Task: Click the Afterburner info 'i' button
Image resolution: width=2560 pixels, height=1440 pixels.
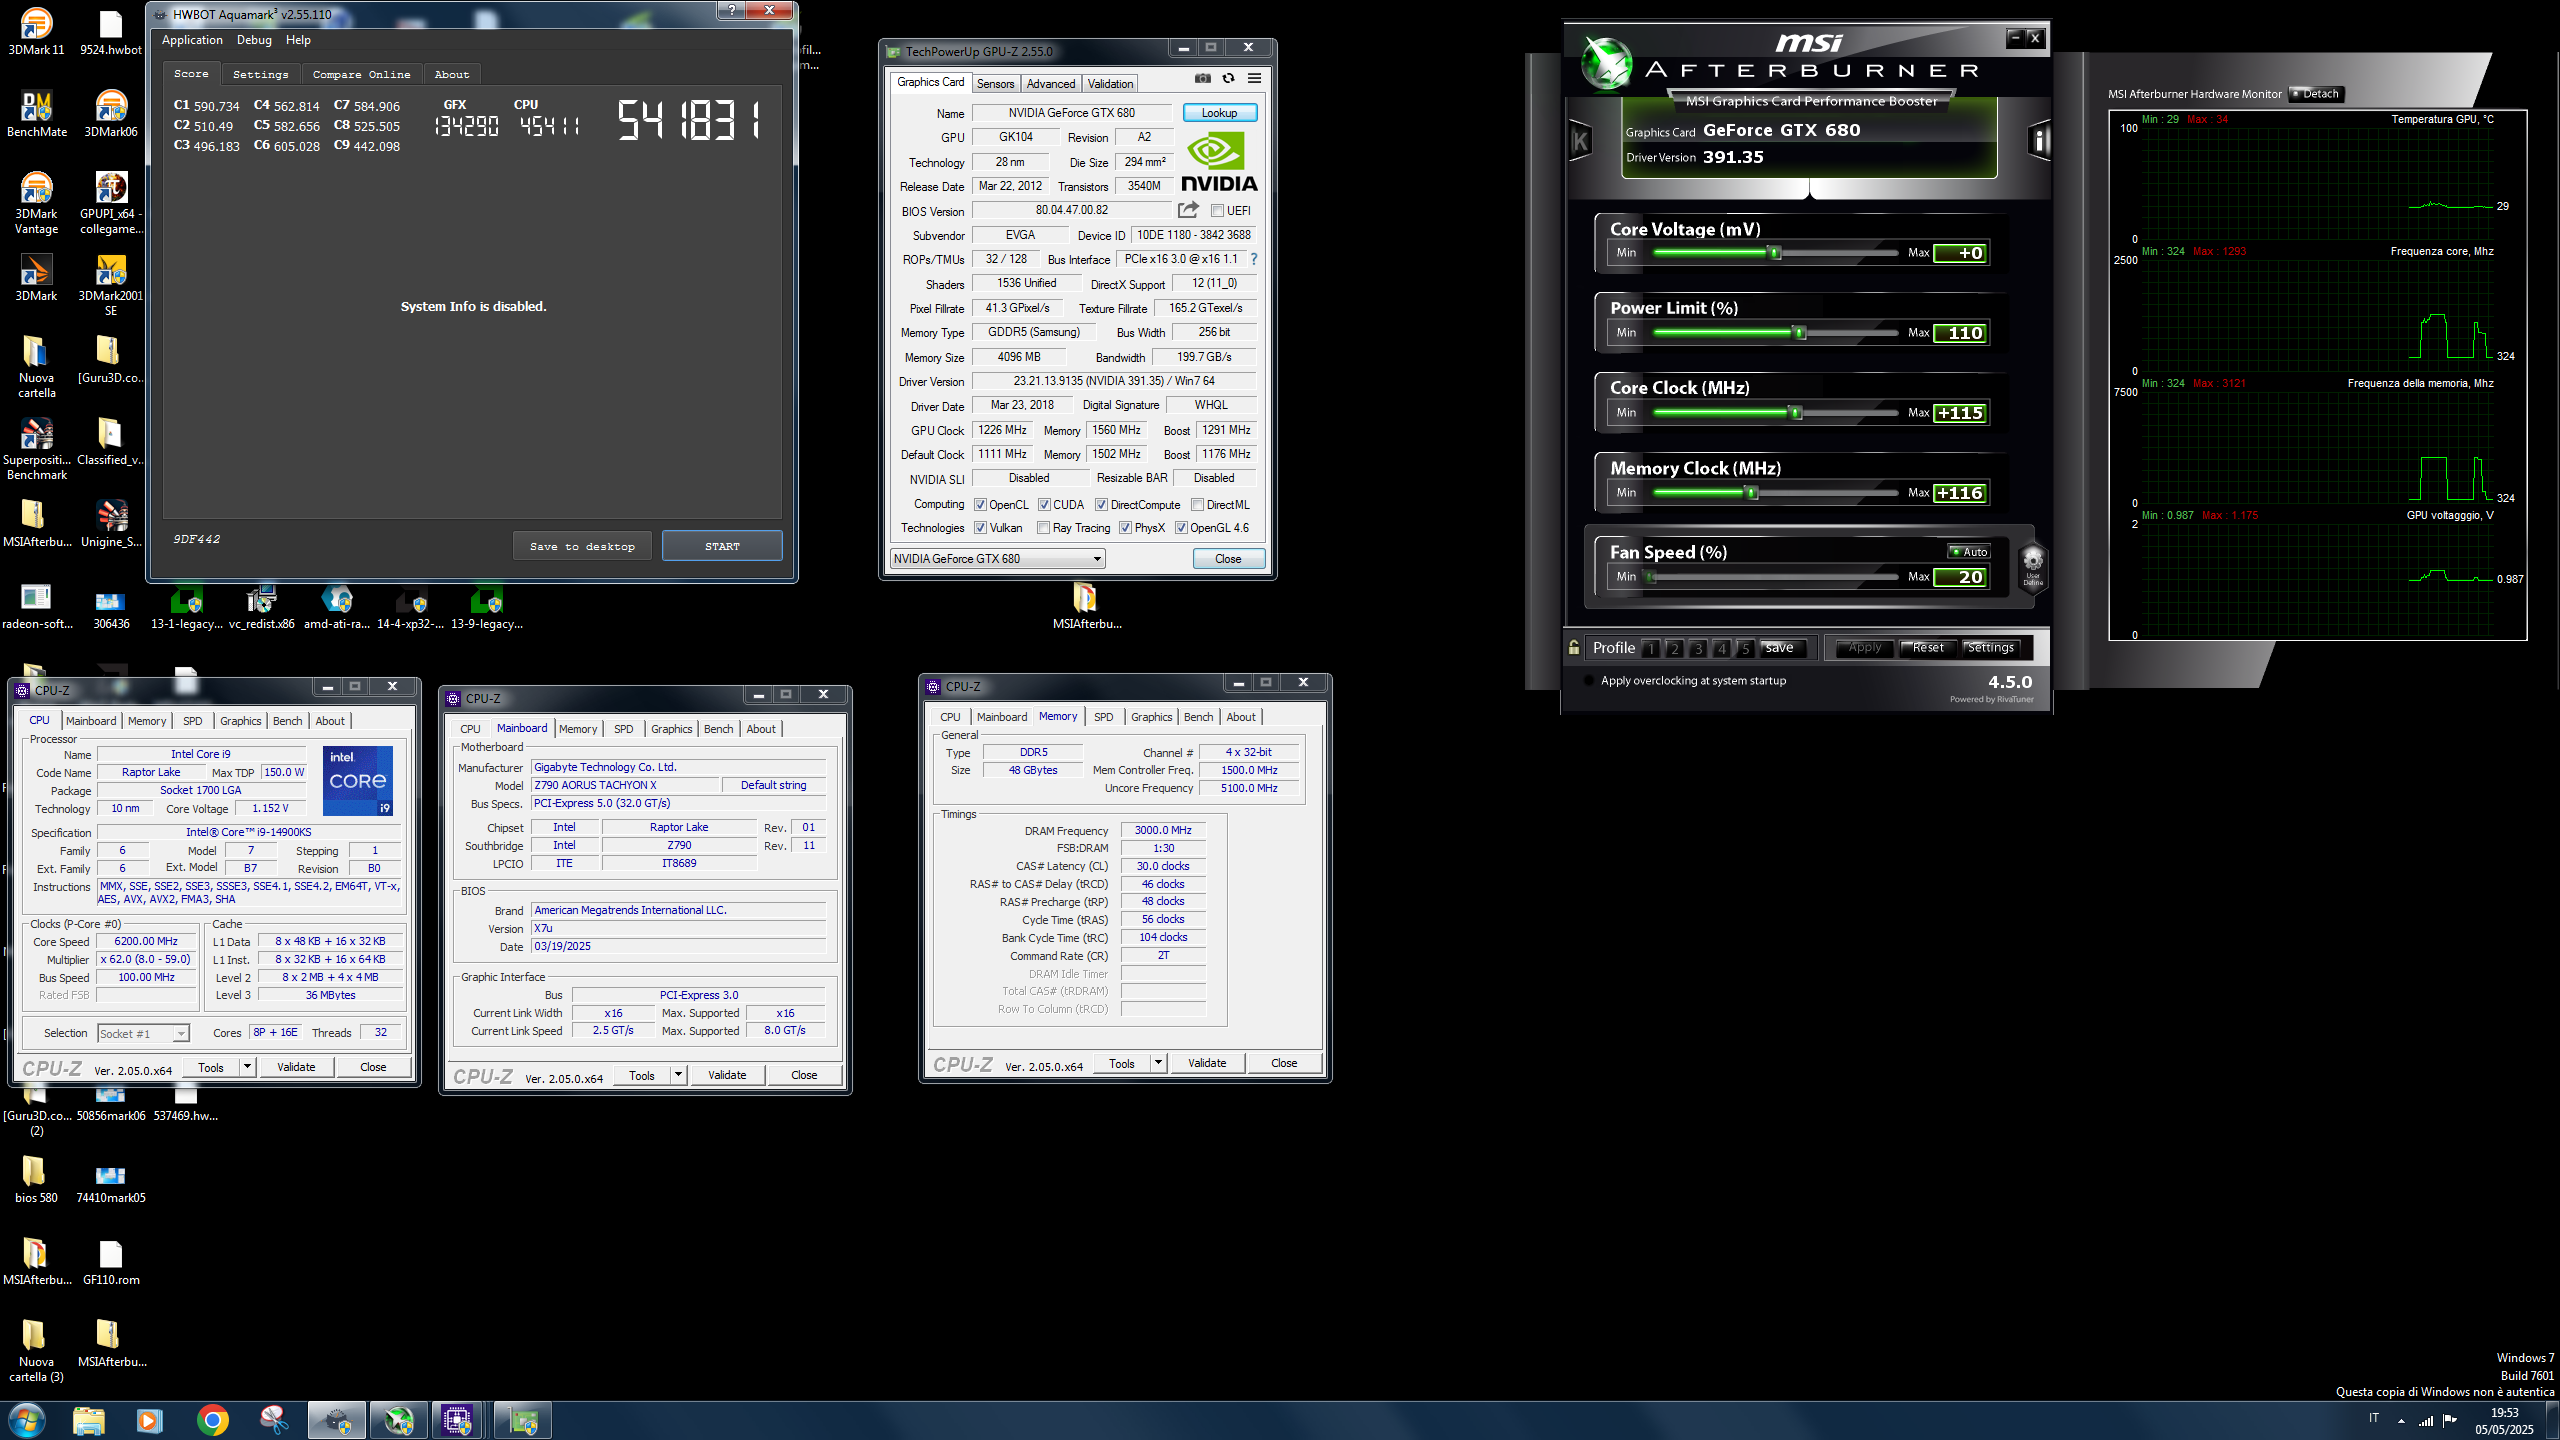Action: [2039, 140]
